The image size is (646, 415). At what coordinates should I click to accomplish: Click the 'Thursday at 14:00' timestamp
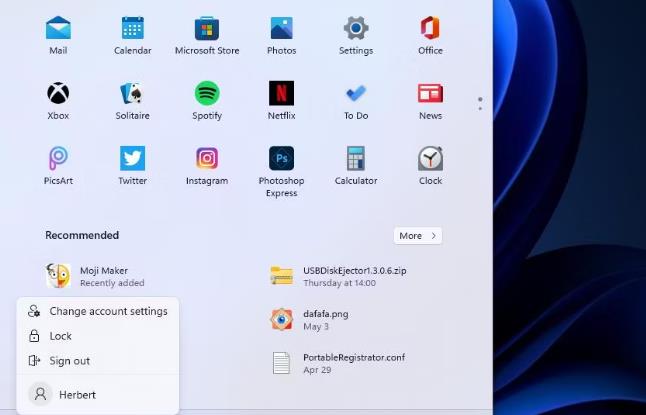[339, 283]
